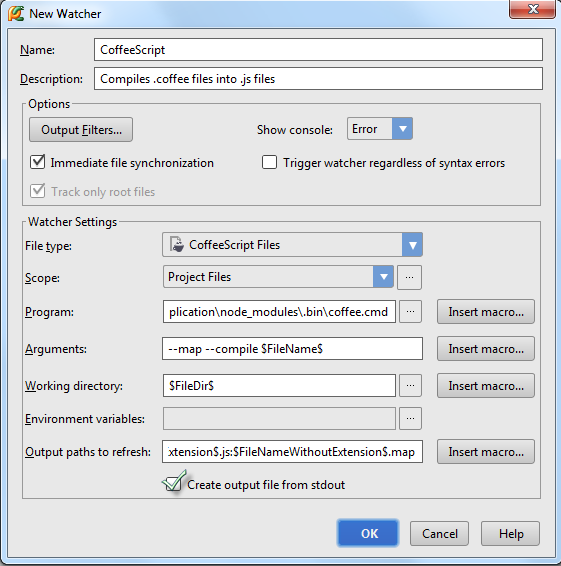Focus the Name field containing CoffeeScript
The height and width of the screenshot is (566, 561).
click(318, 49)
